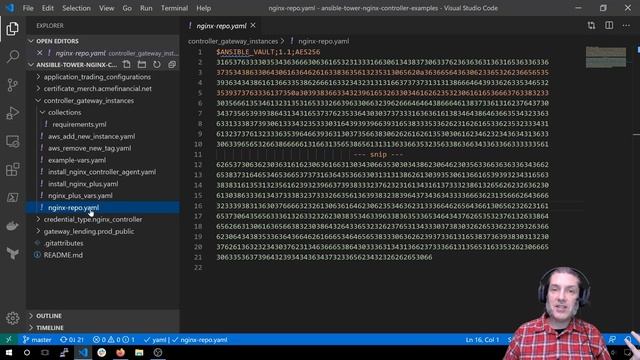This screenshot has height=360, width=640.
Task: Open the Run and Debug view
Action: (12, 113)
